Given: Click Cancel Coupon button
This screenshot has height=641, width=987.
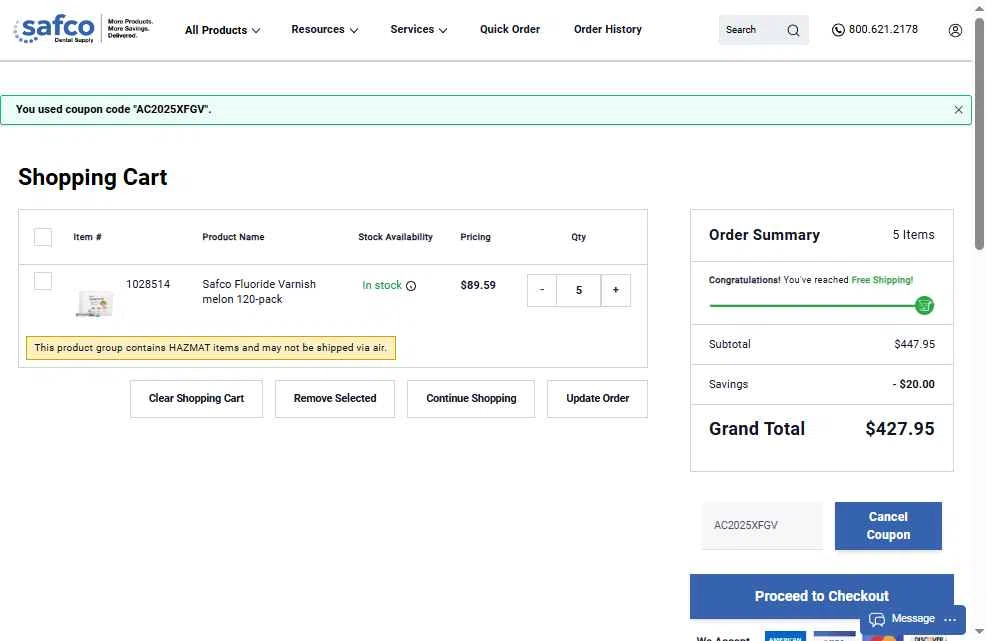Looking at the screenshot, I should [x=888, y=526].
